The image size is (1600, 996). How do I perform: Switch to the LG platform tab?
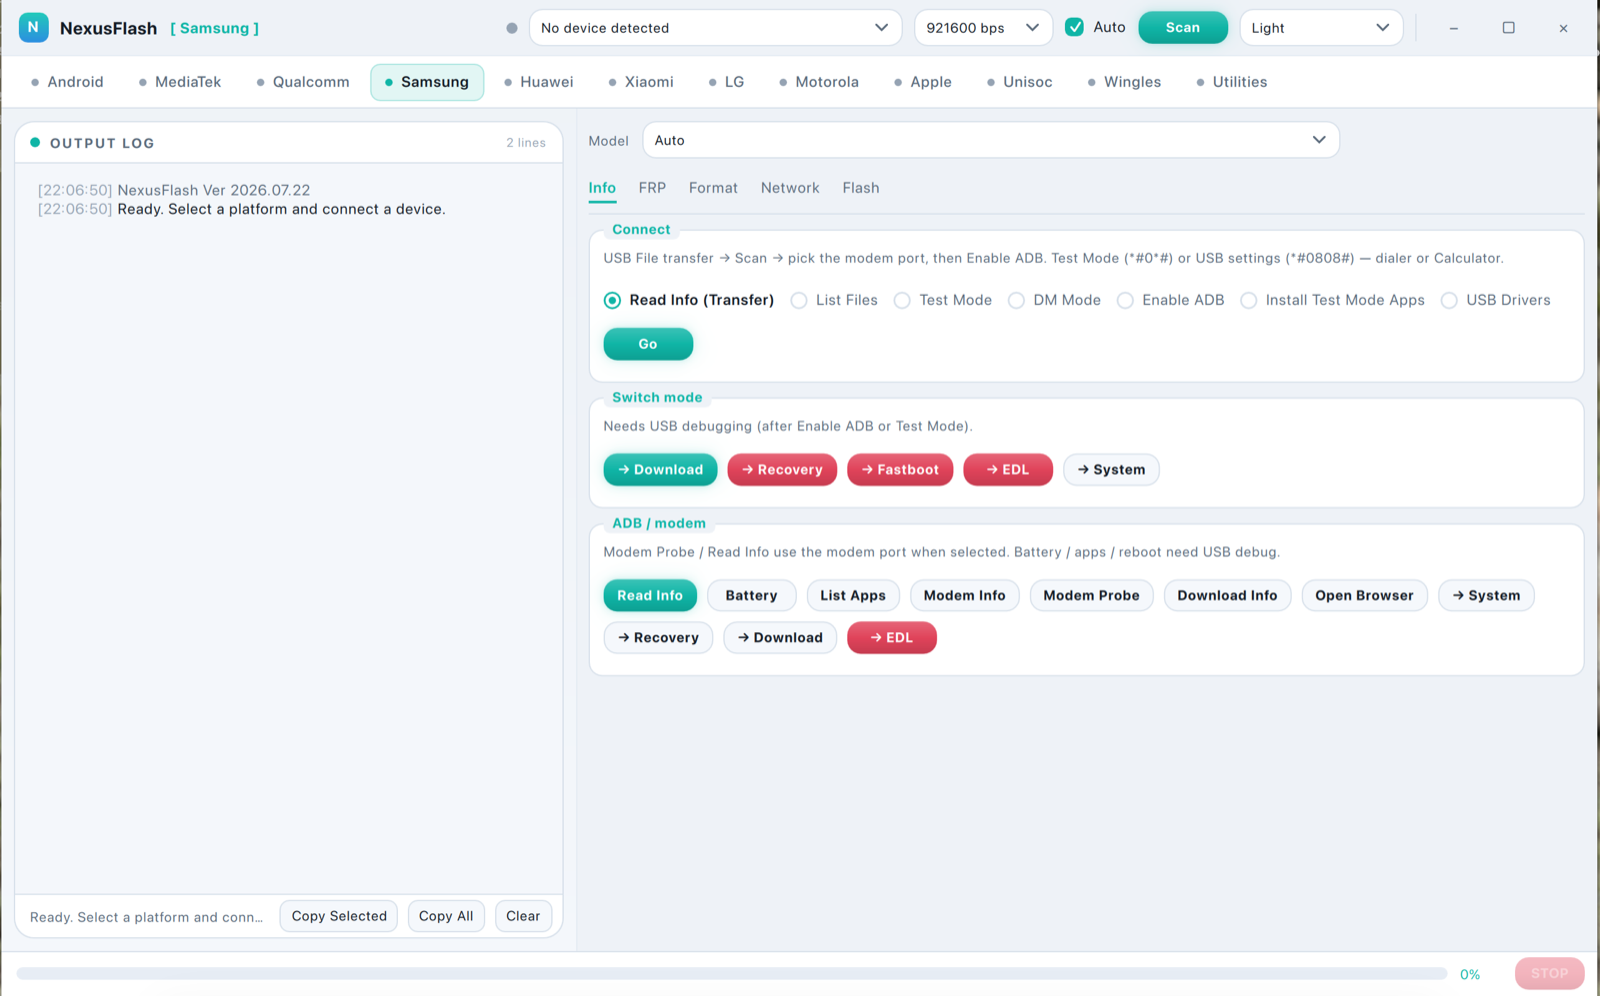[x=727, y=82]
